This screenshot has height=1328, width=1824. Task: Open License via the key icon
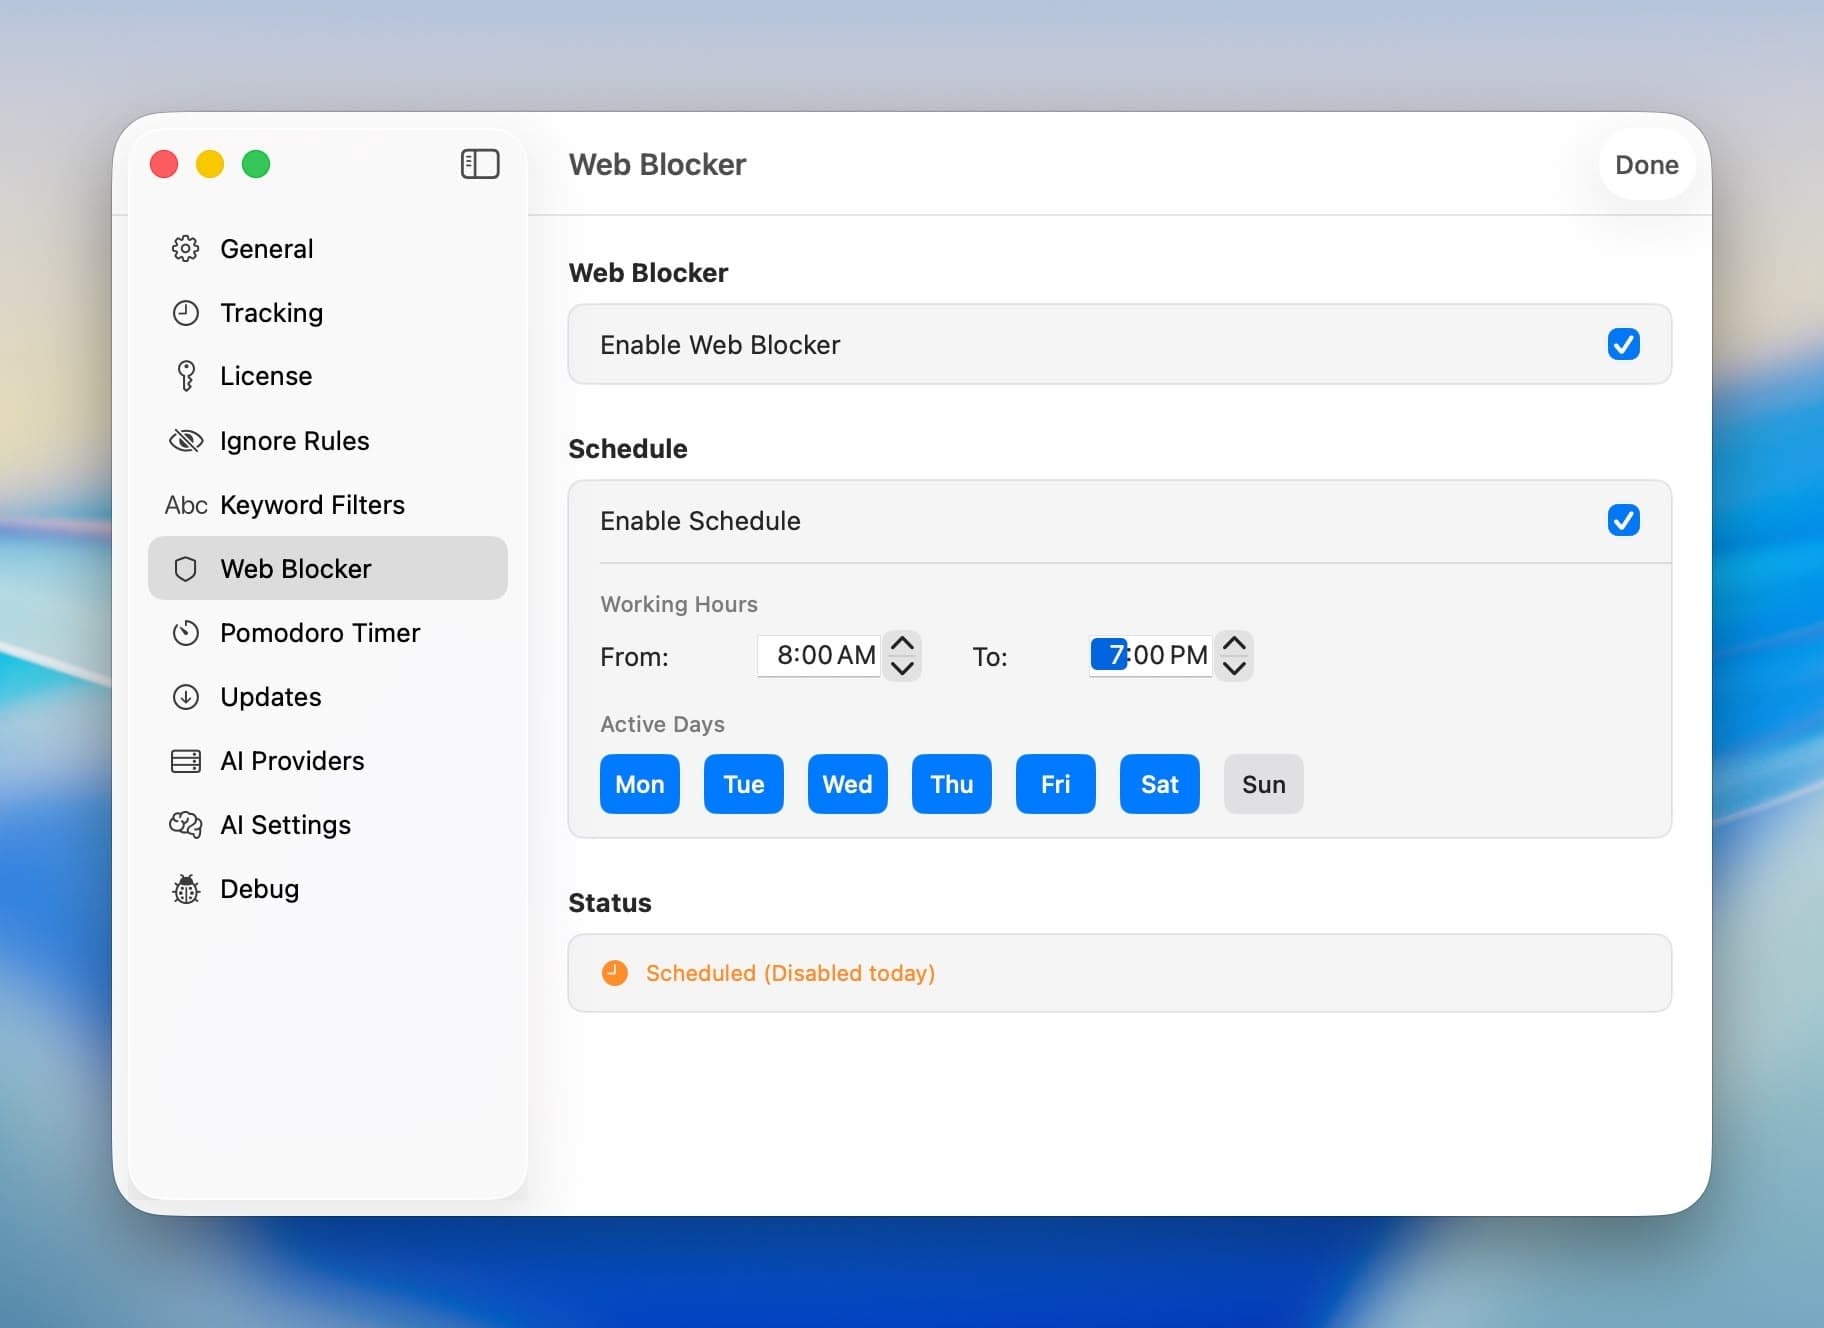[x=186, y=376]
